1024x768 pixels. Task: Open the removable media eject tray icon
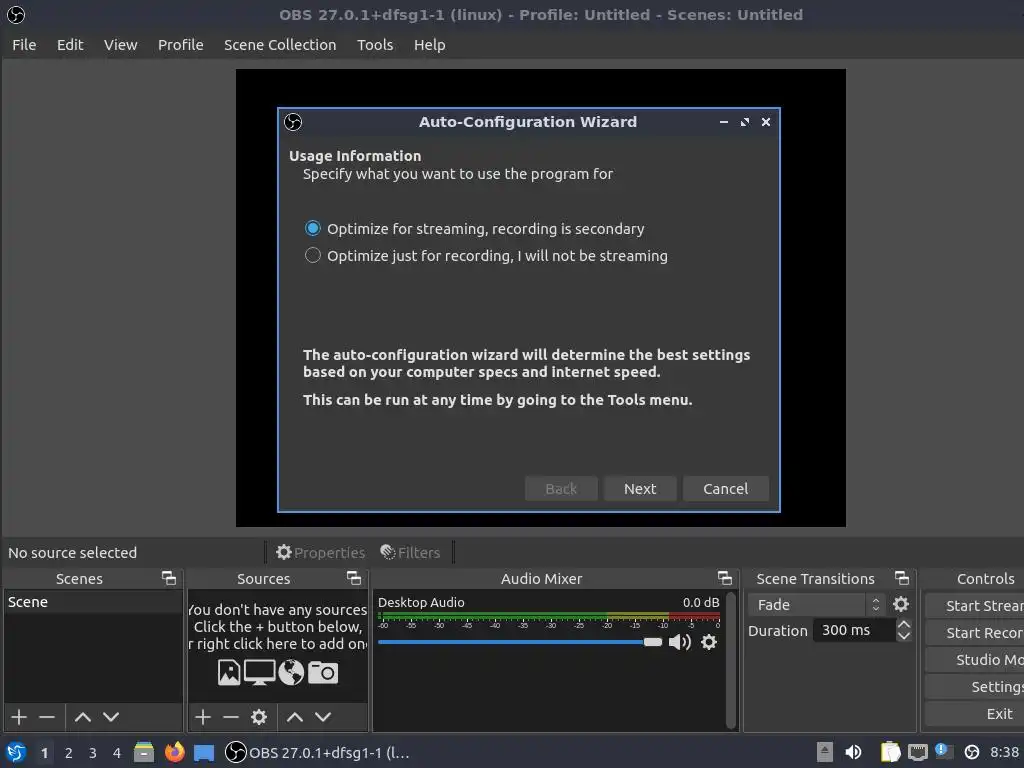825,752
